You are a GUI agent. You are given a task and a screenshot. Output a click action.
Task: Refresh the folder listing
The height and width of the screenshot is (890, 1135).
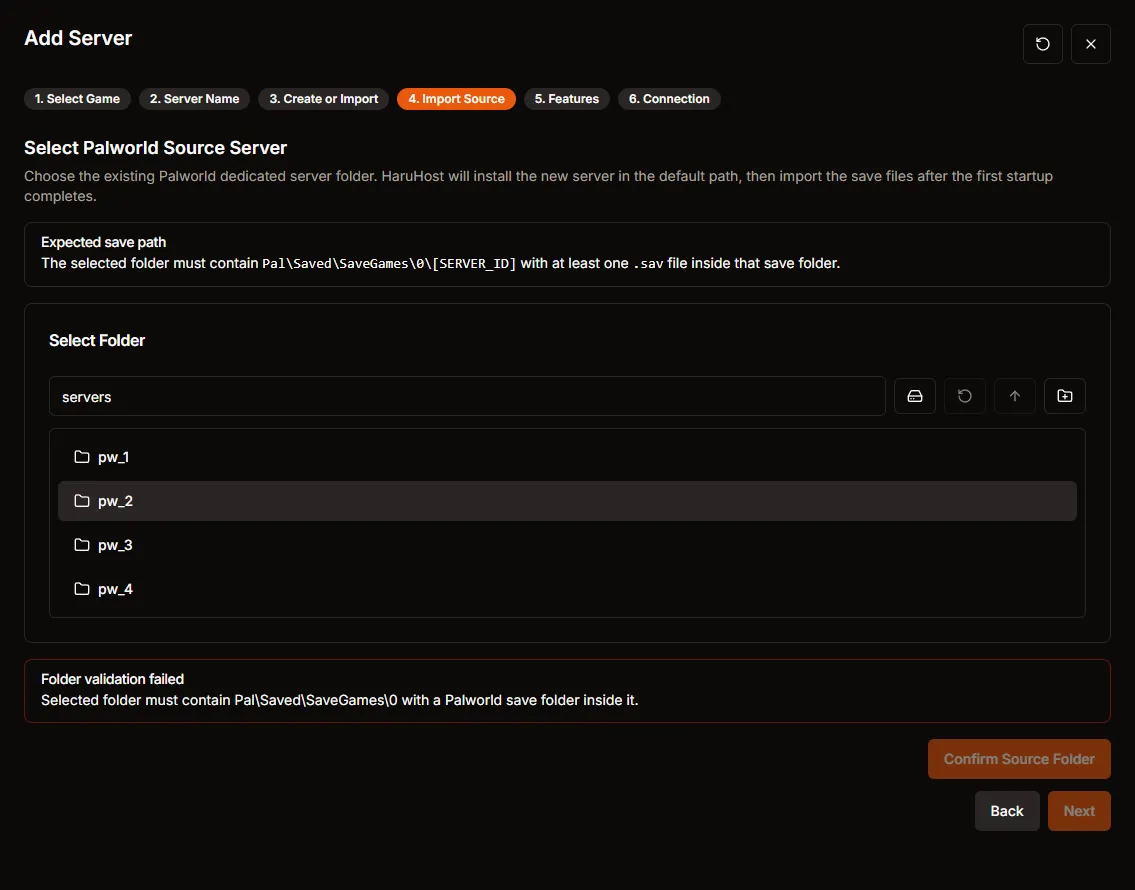[964, 396]
